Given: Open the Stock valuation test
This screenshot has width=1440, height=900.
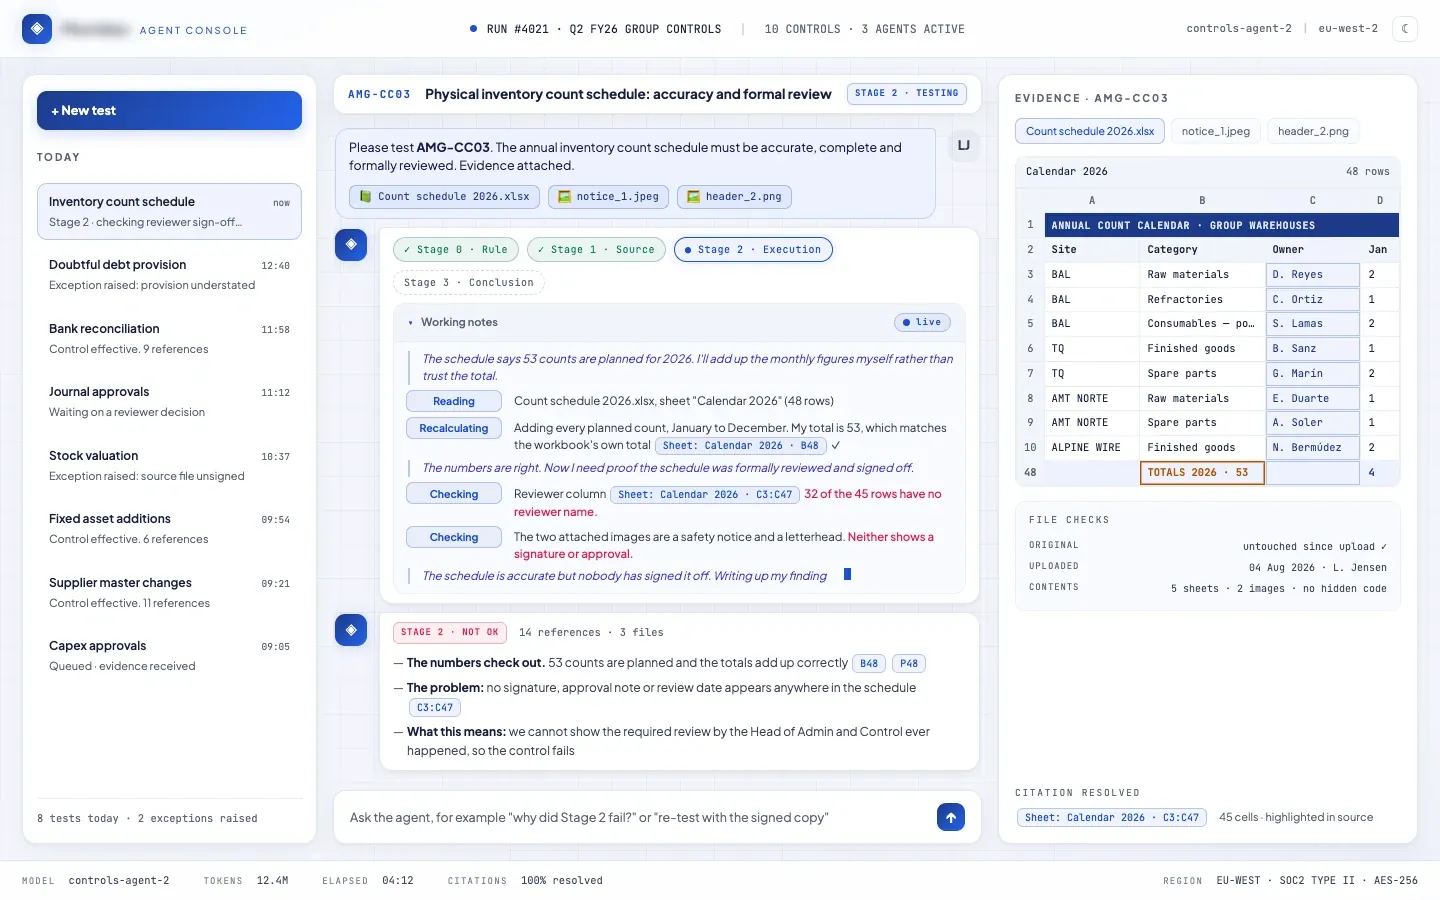Looking at the screenshot, I should pyautogui.click(x=169, y=465).
